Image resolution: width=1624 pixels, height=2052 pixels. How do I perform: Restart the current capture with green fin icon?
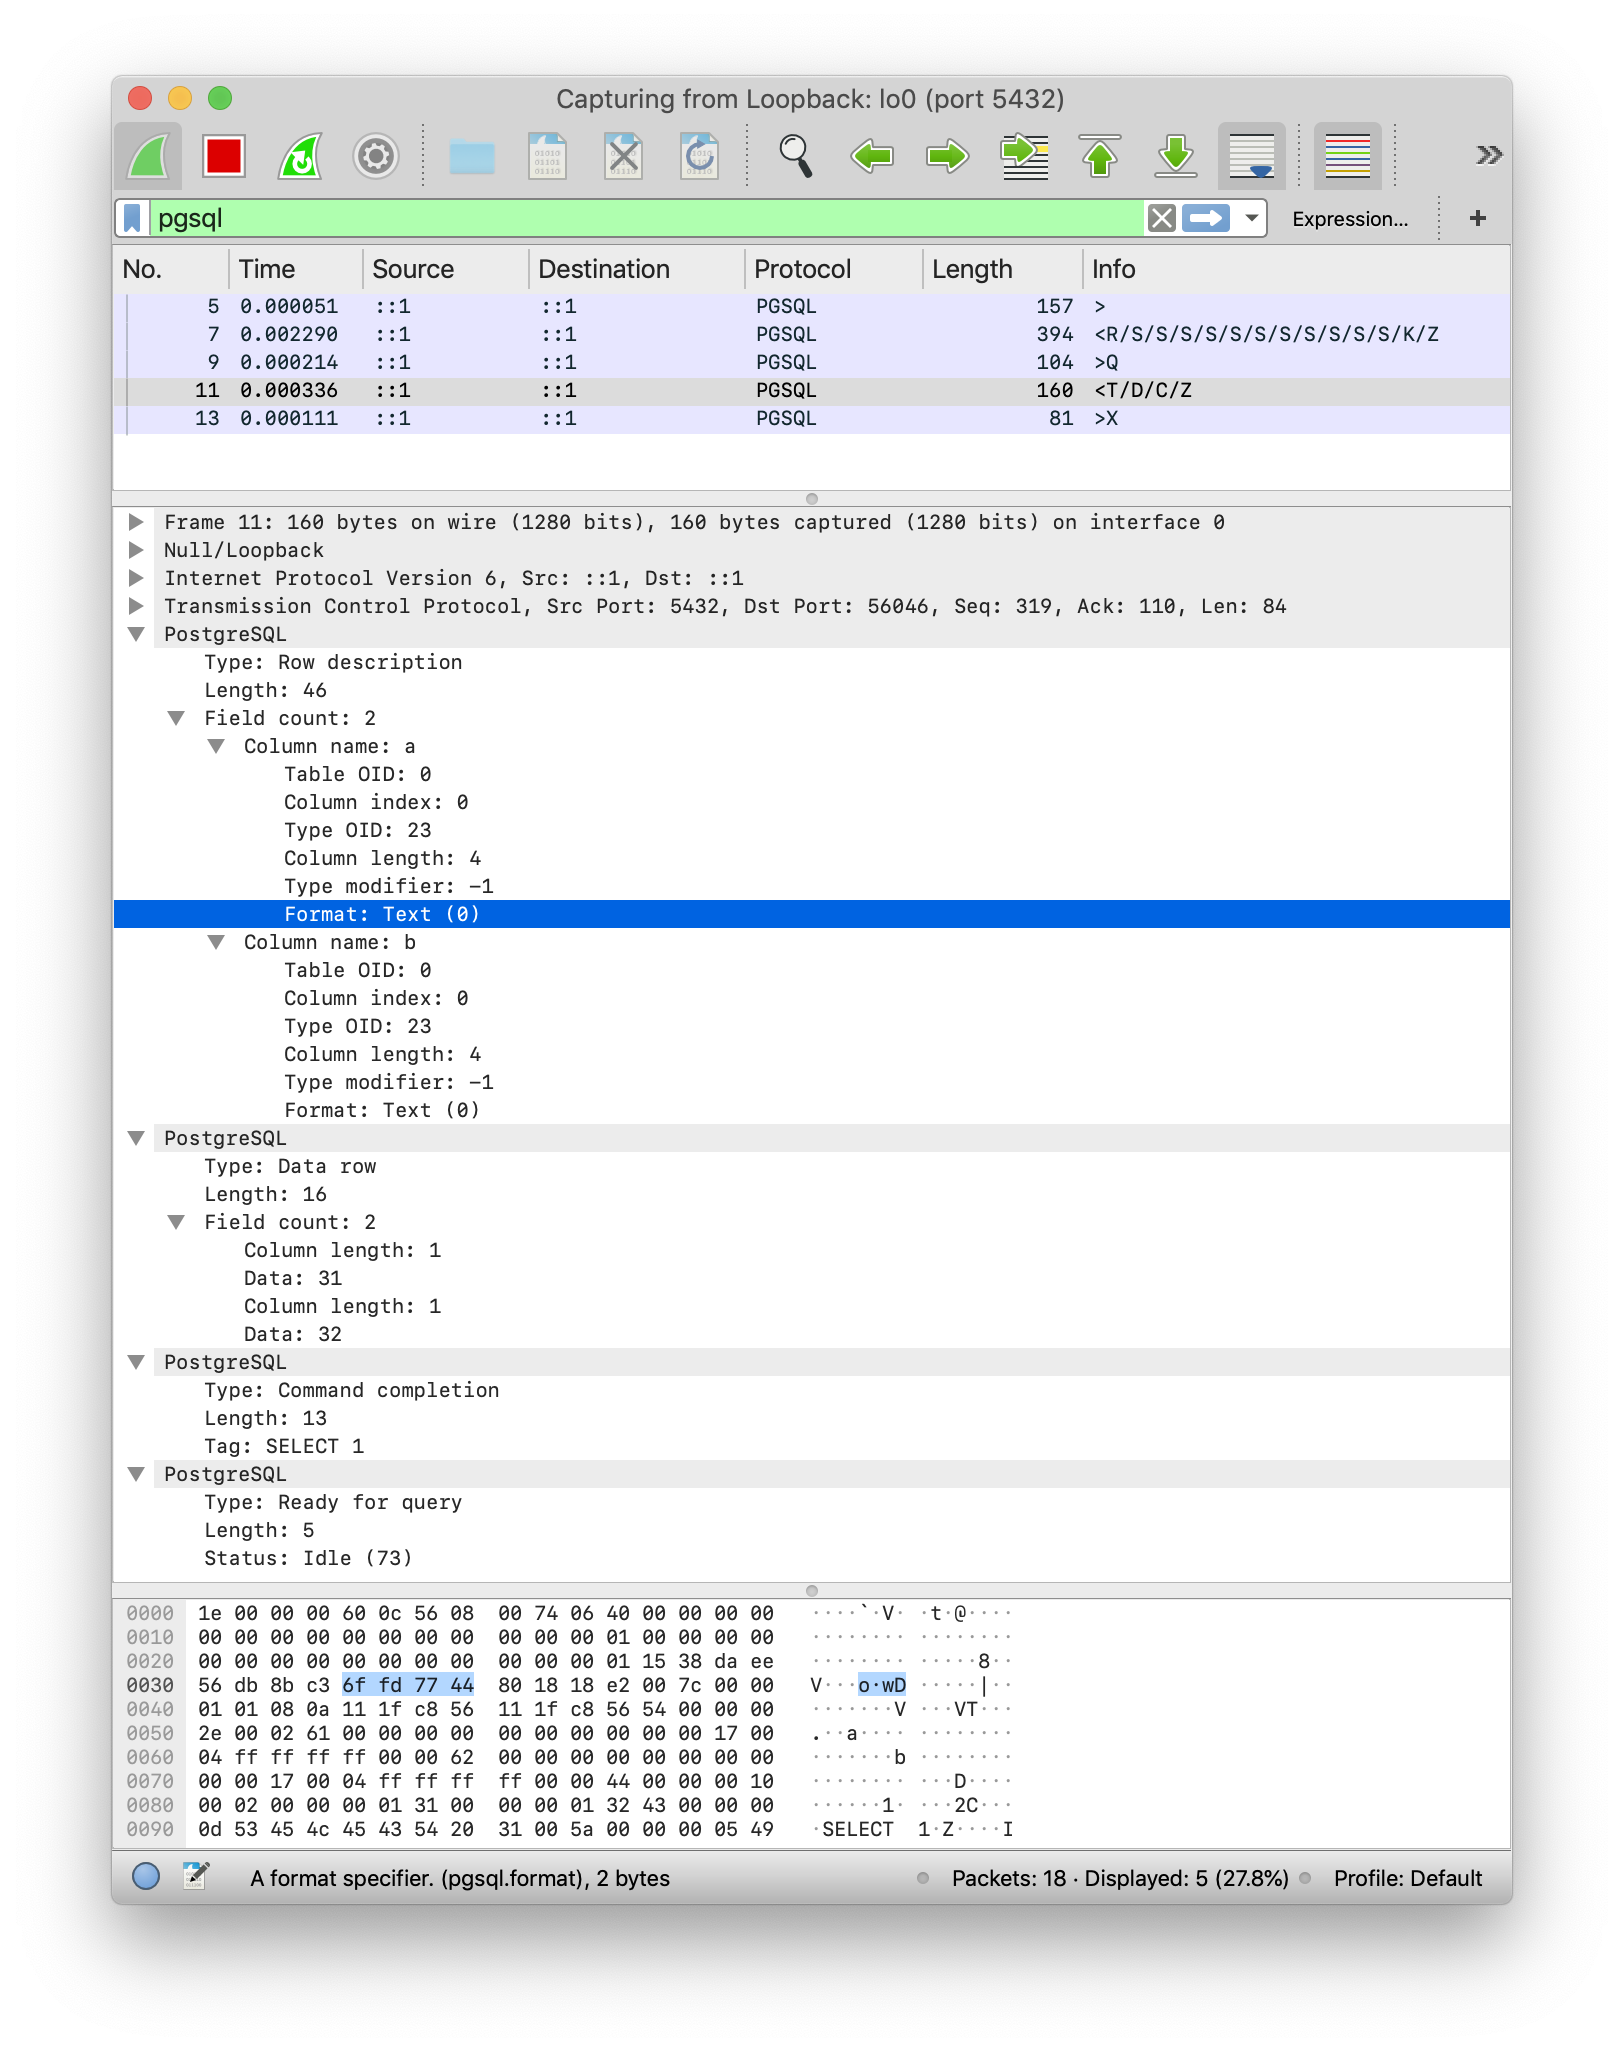point(300,156)
